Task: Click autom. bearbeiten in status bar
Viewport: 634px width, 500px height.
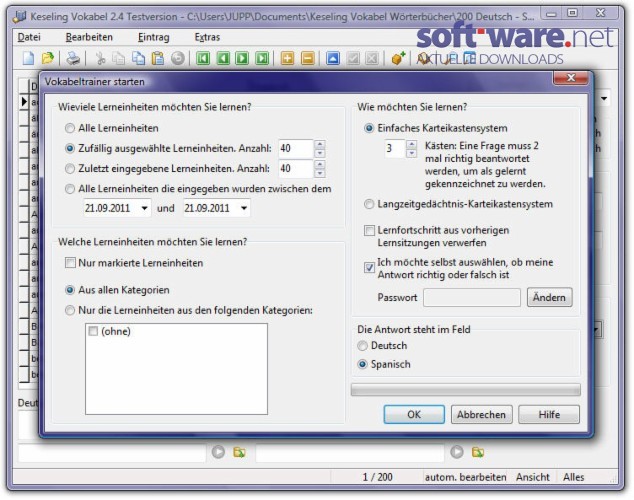Action: coord(465,477)
